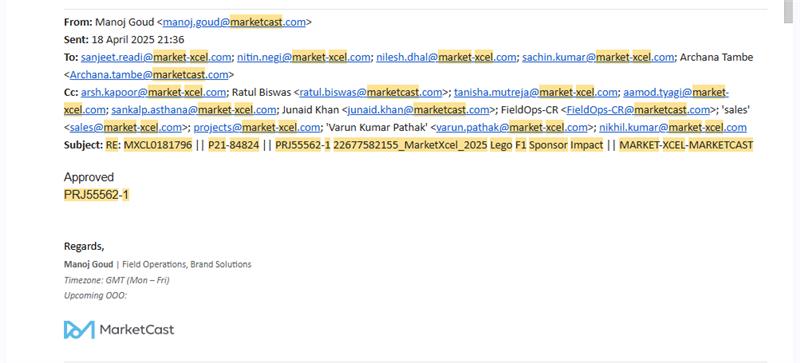The height and width of the screenshot is (363, 800).
Task: Click the MarketCast logo in signature
Action: pos(119,330)
